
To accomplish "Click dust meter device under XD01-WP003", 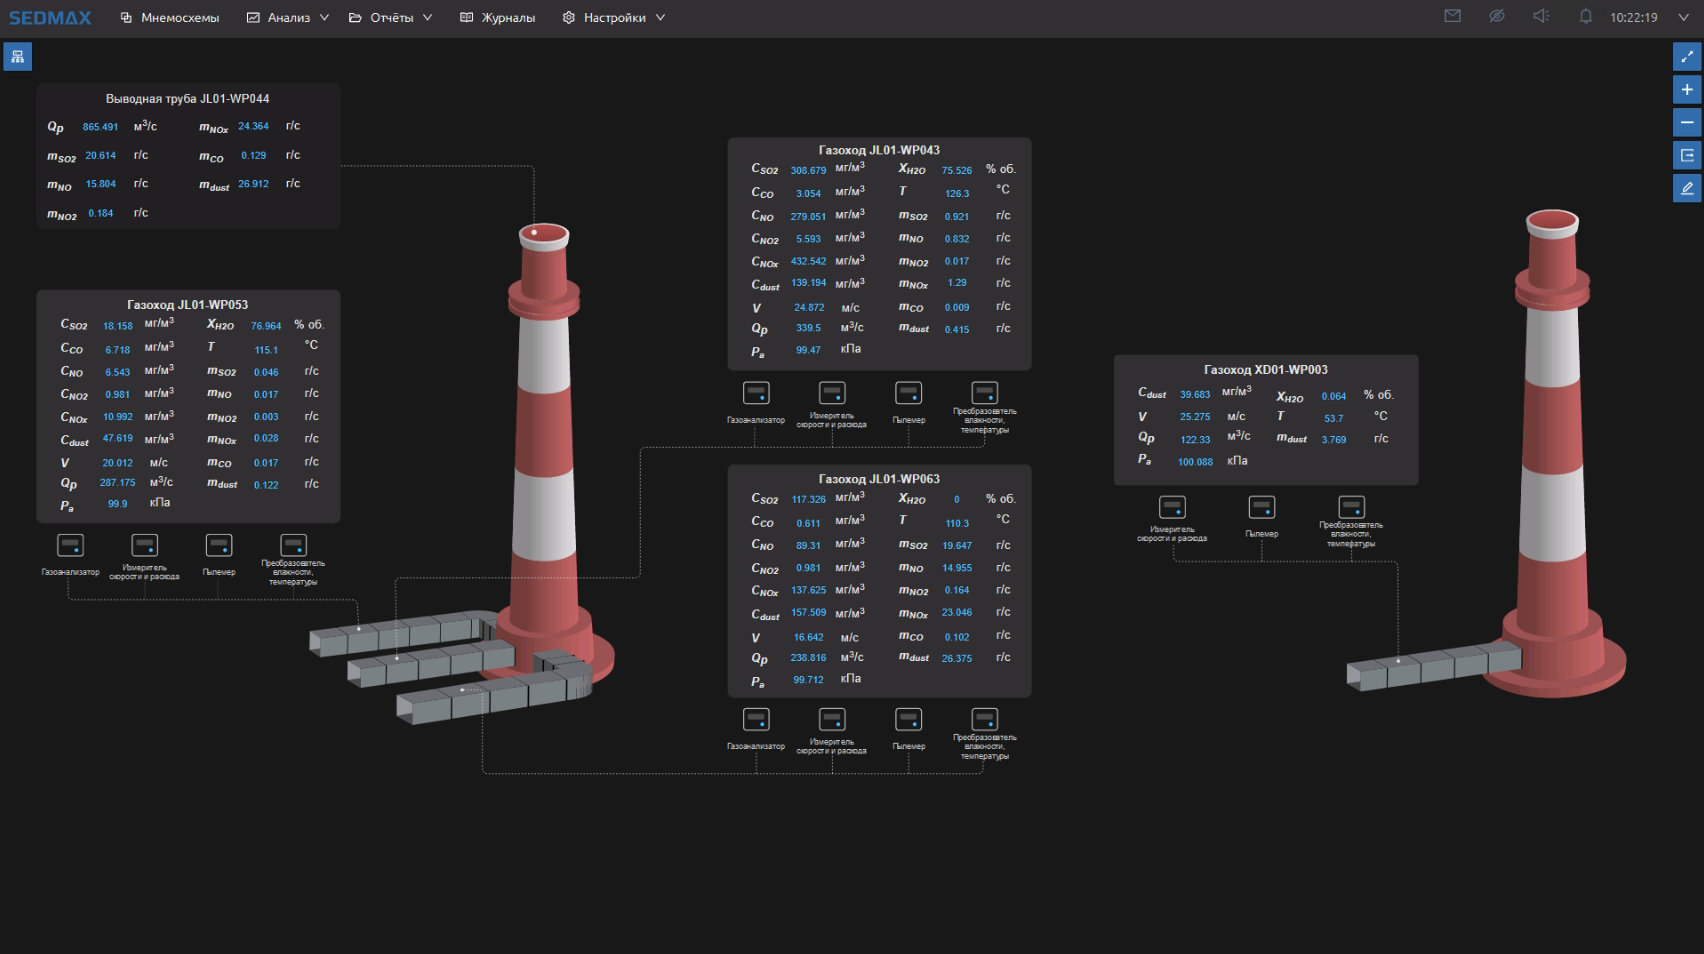I will pyautogui.click(x=1262, y=508).
